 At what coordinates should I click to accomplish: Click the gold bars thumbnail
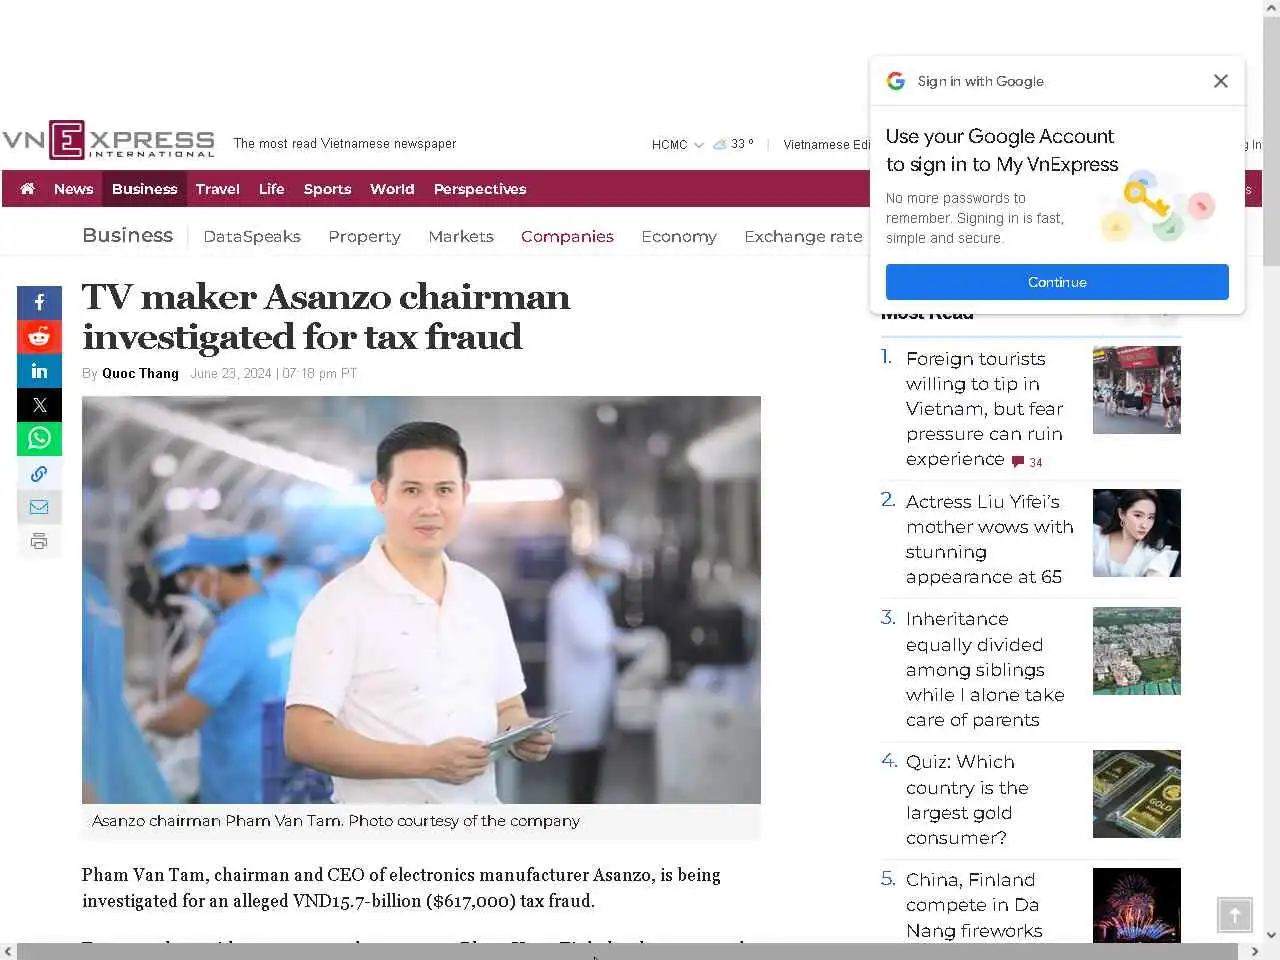pos(1136,794)
